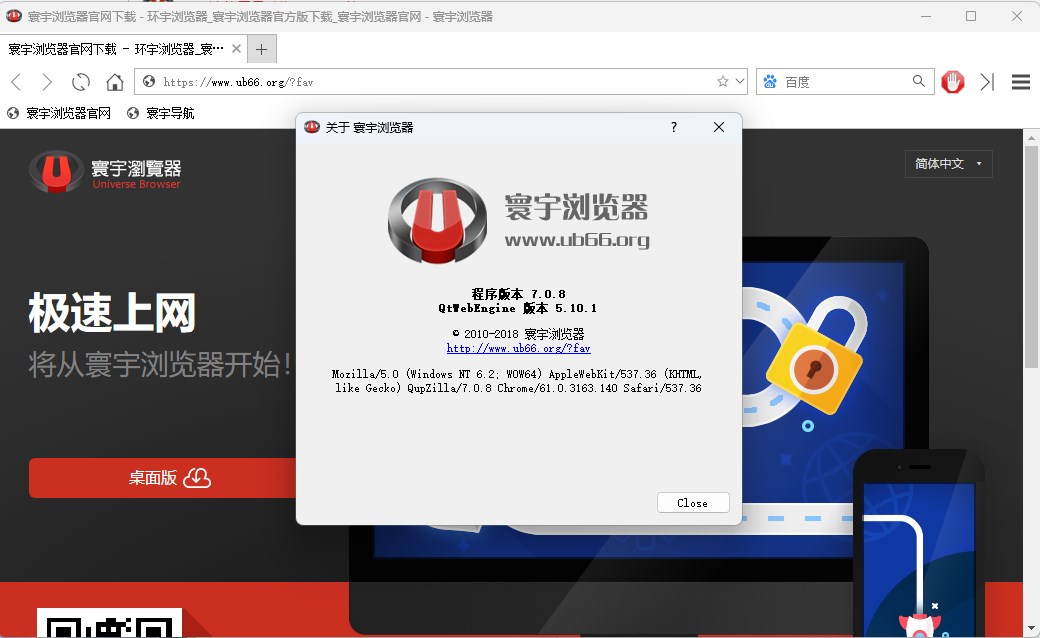Expand the address bar history dropdown
1040x638 pixels.
(x=740, y=82)
